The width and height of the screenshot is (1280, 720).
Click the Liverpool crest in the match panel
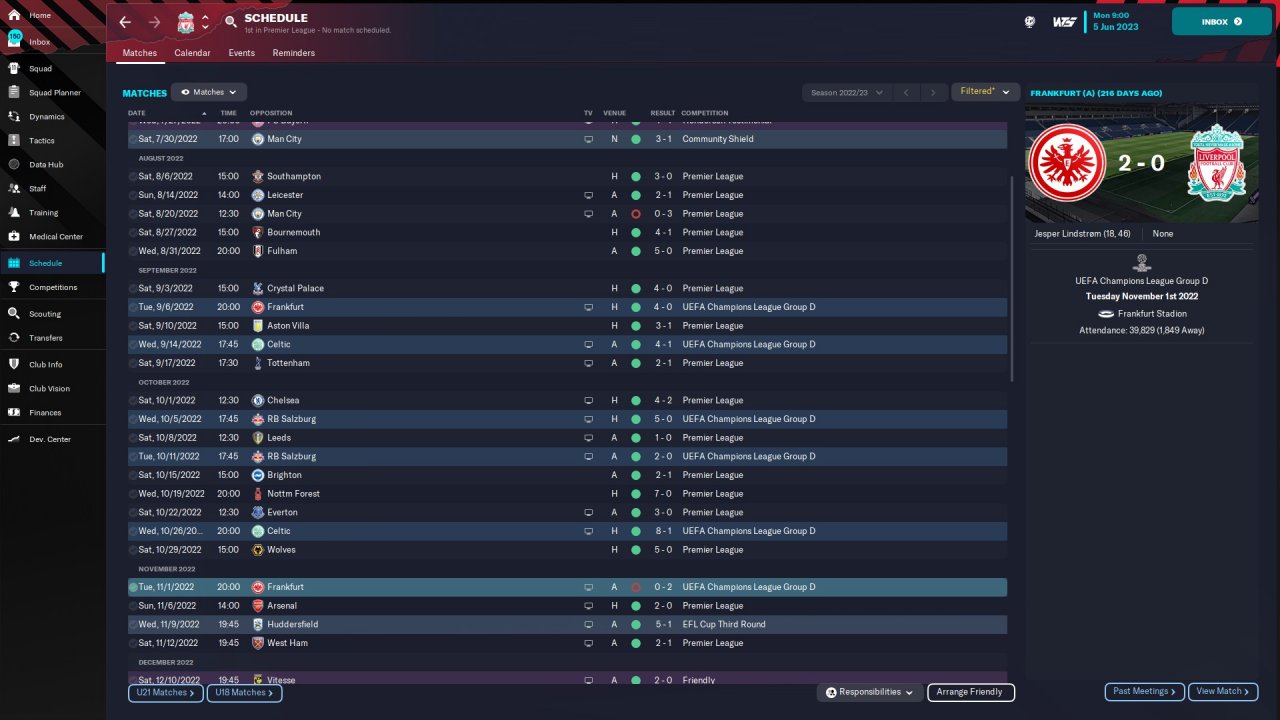click(1217, 163)
